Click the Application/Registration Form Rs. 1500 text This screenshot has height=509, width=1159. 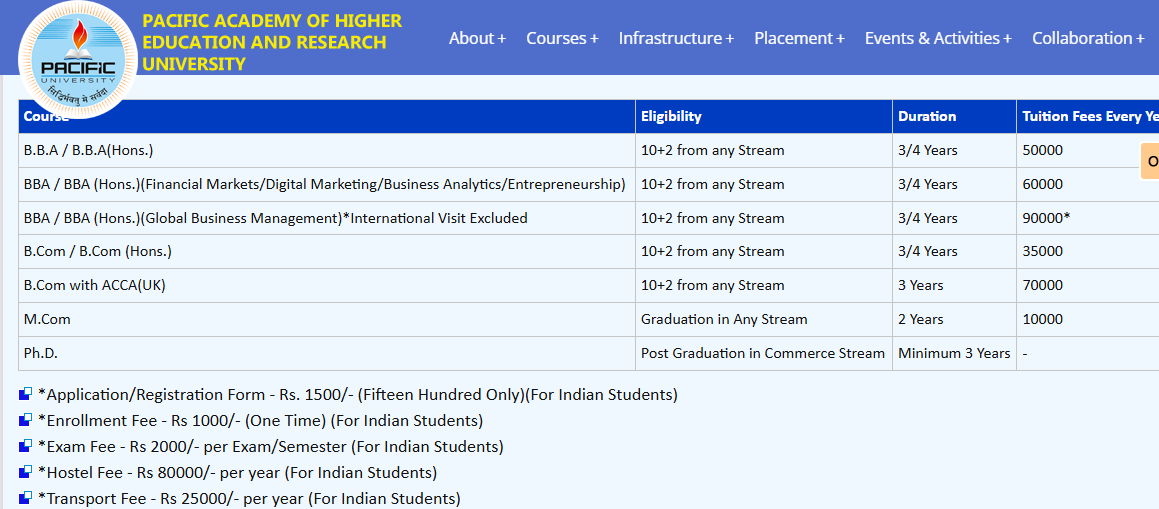click(358, 394)
